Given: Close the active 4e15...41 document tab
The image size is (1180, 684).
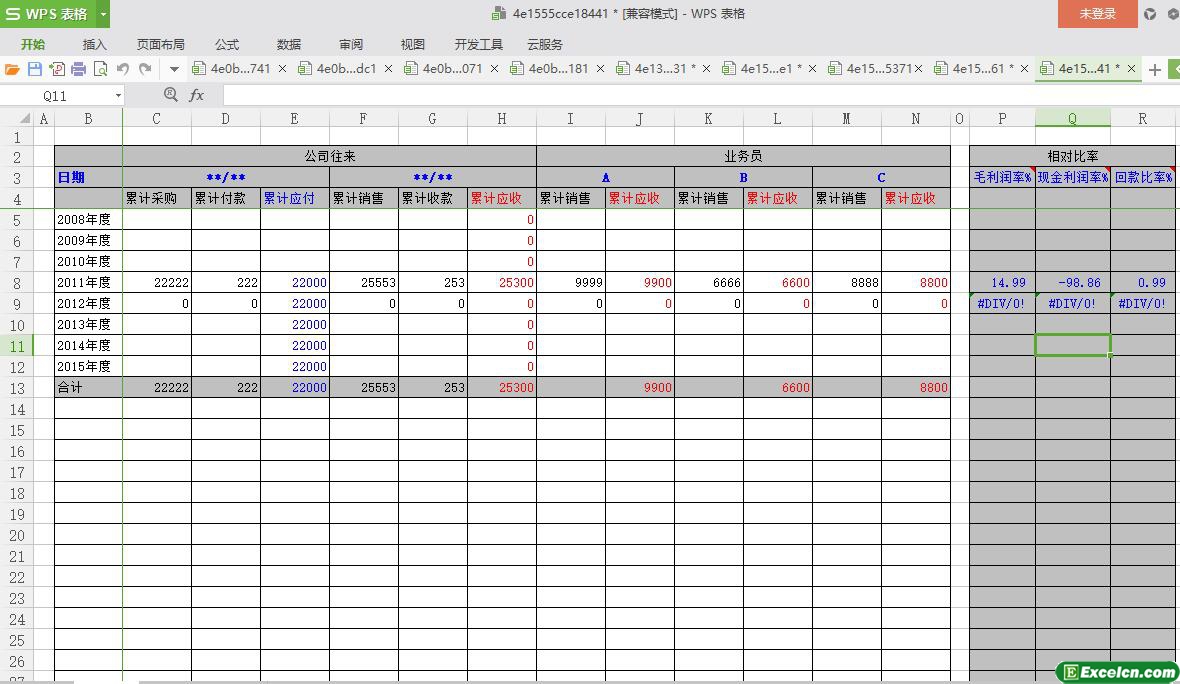Looking at the screenshot, I should point(1131,68).
